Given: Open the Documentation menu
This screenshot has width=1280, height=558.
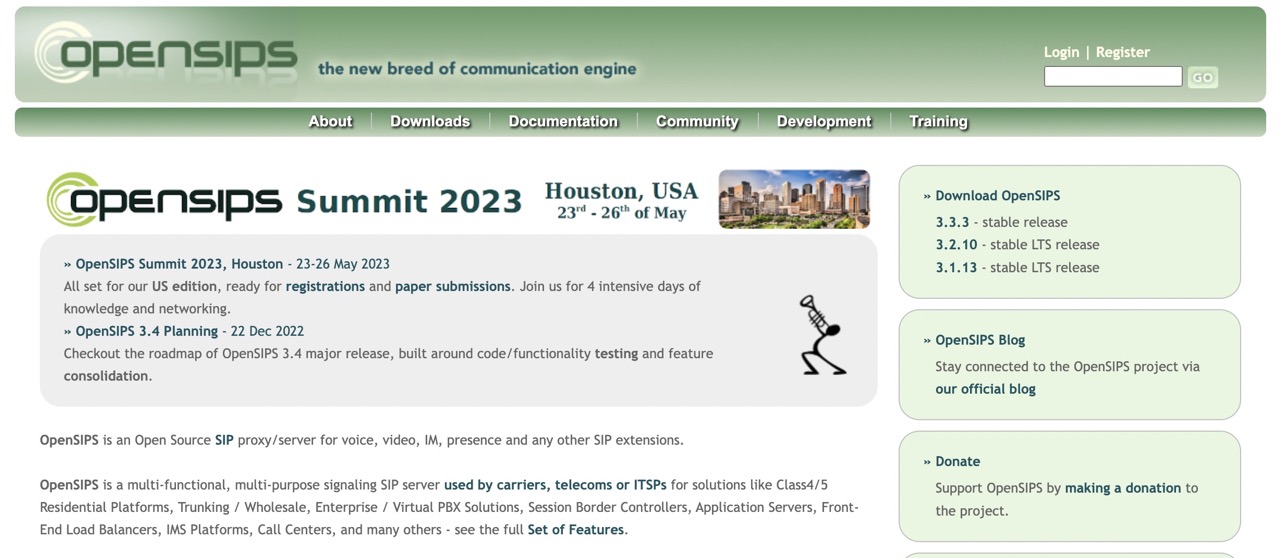Looking at the screenshot, I should click(563, 121).
